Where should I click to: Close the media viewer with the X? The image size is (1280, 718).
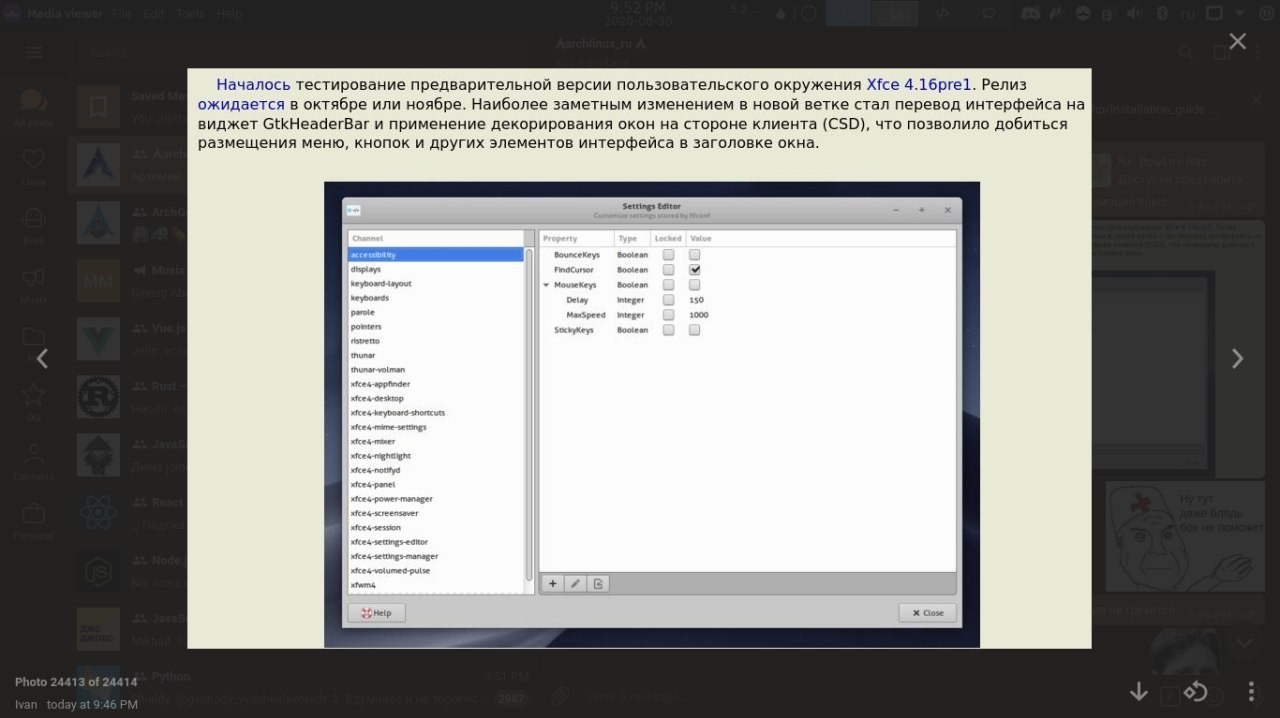pyautogui.click(x=1237, y=41)
